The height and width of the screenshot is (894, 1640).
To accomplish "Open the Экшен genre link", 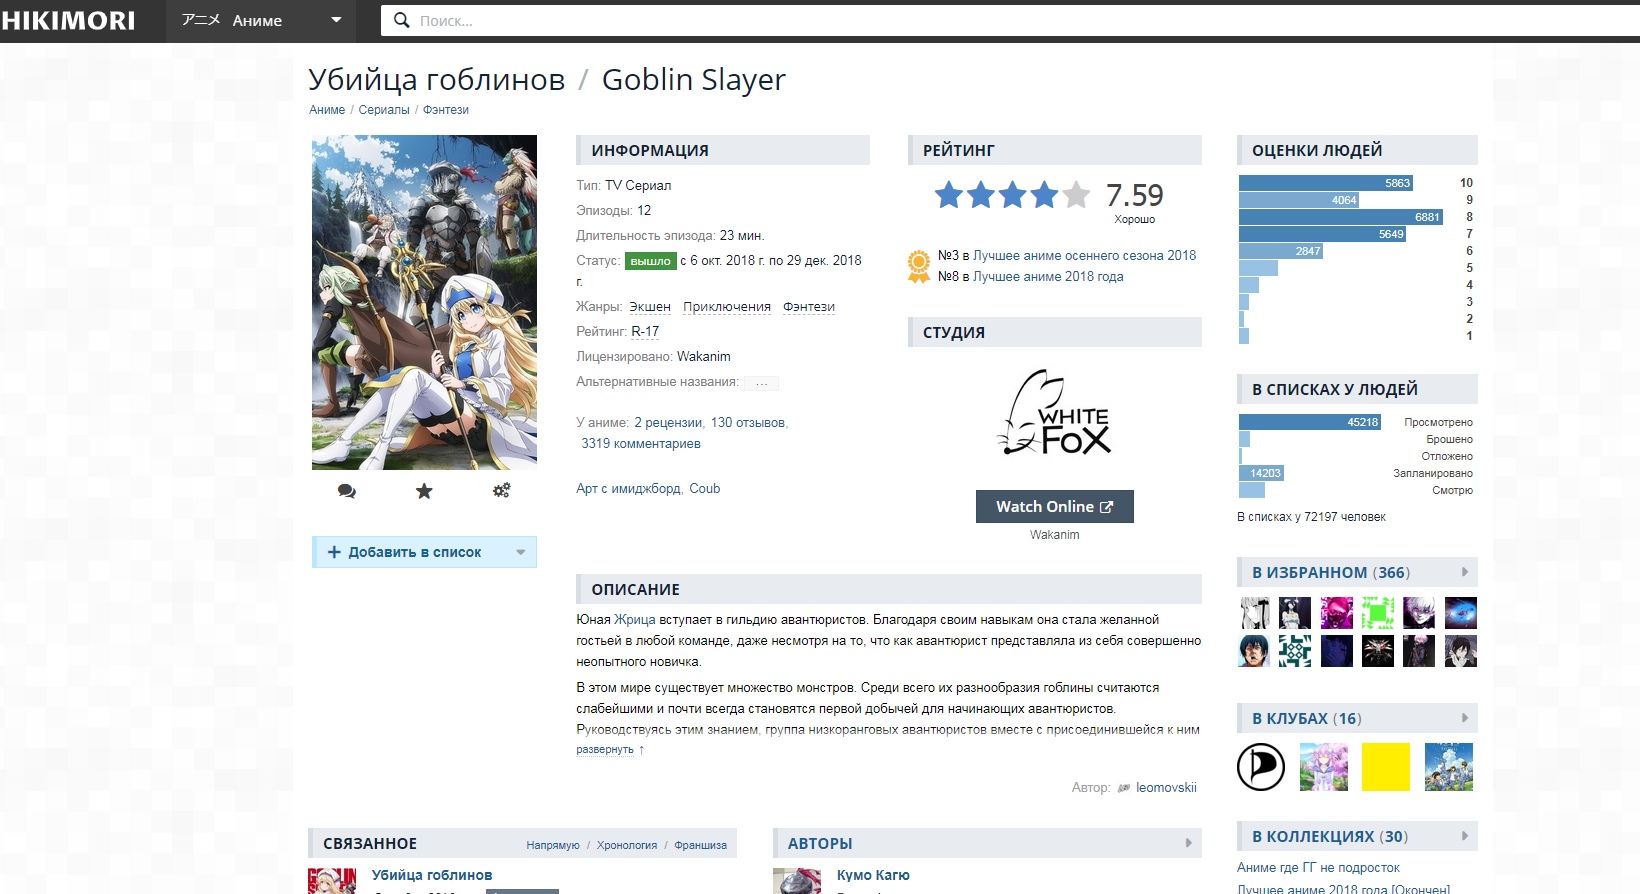I will pyautogui.click(x=650, y=307).
